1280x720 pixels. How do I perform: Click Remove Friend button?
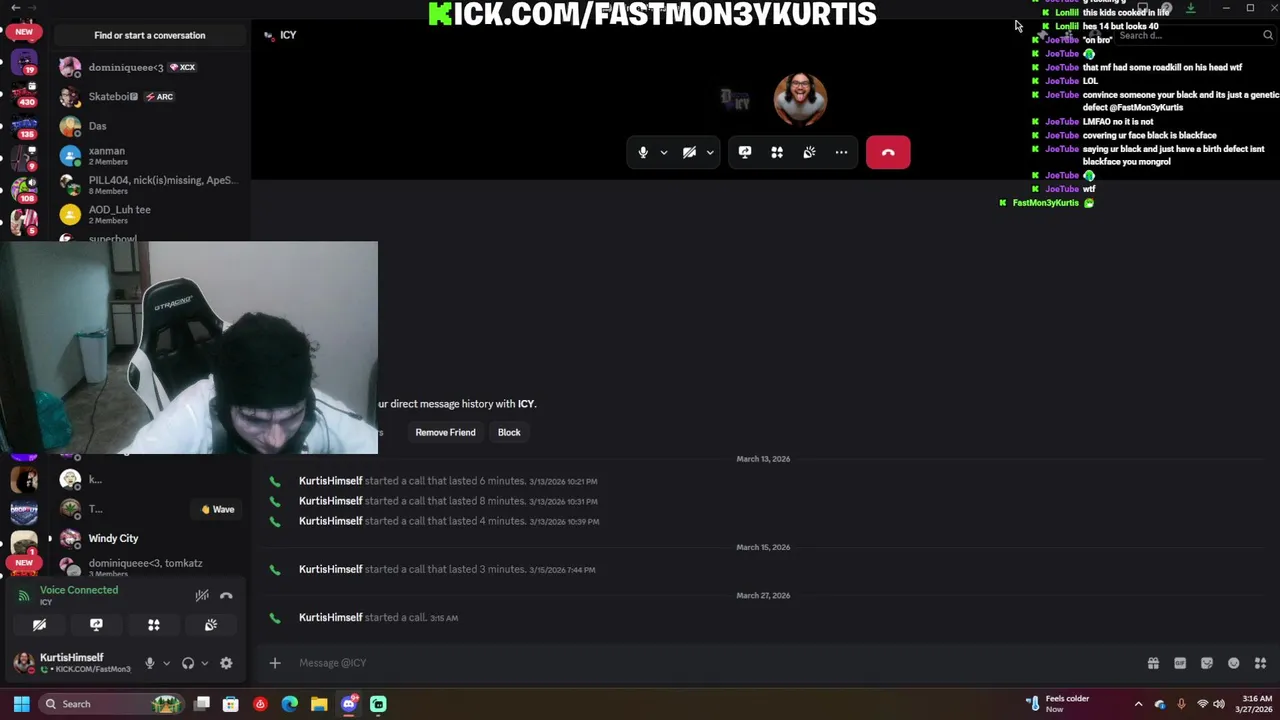tap(445, 432)
